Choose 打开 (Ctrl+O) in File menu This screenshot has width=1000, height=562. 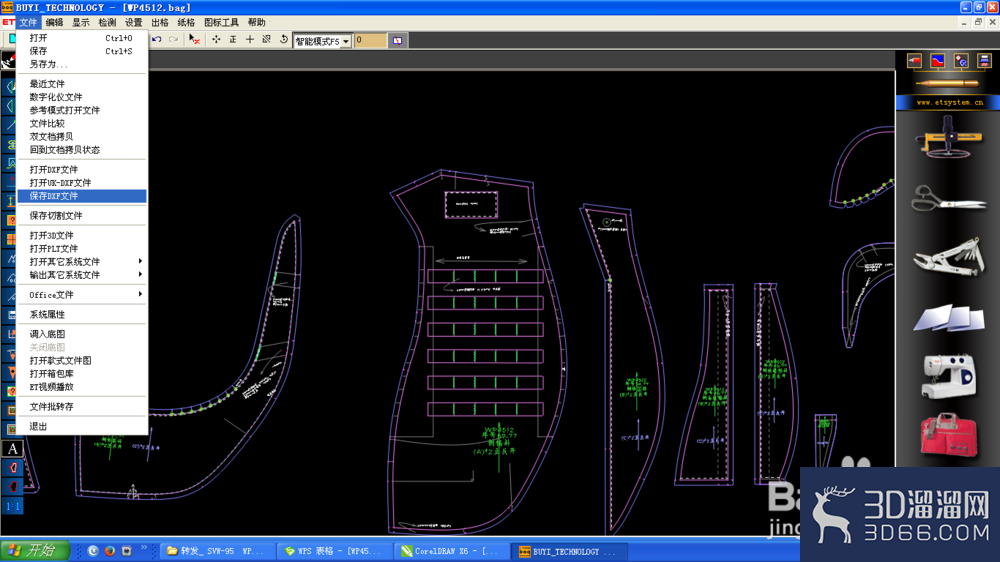click(x=82, y=38)
